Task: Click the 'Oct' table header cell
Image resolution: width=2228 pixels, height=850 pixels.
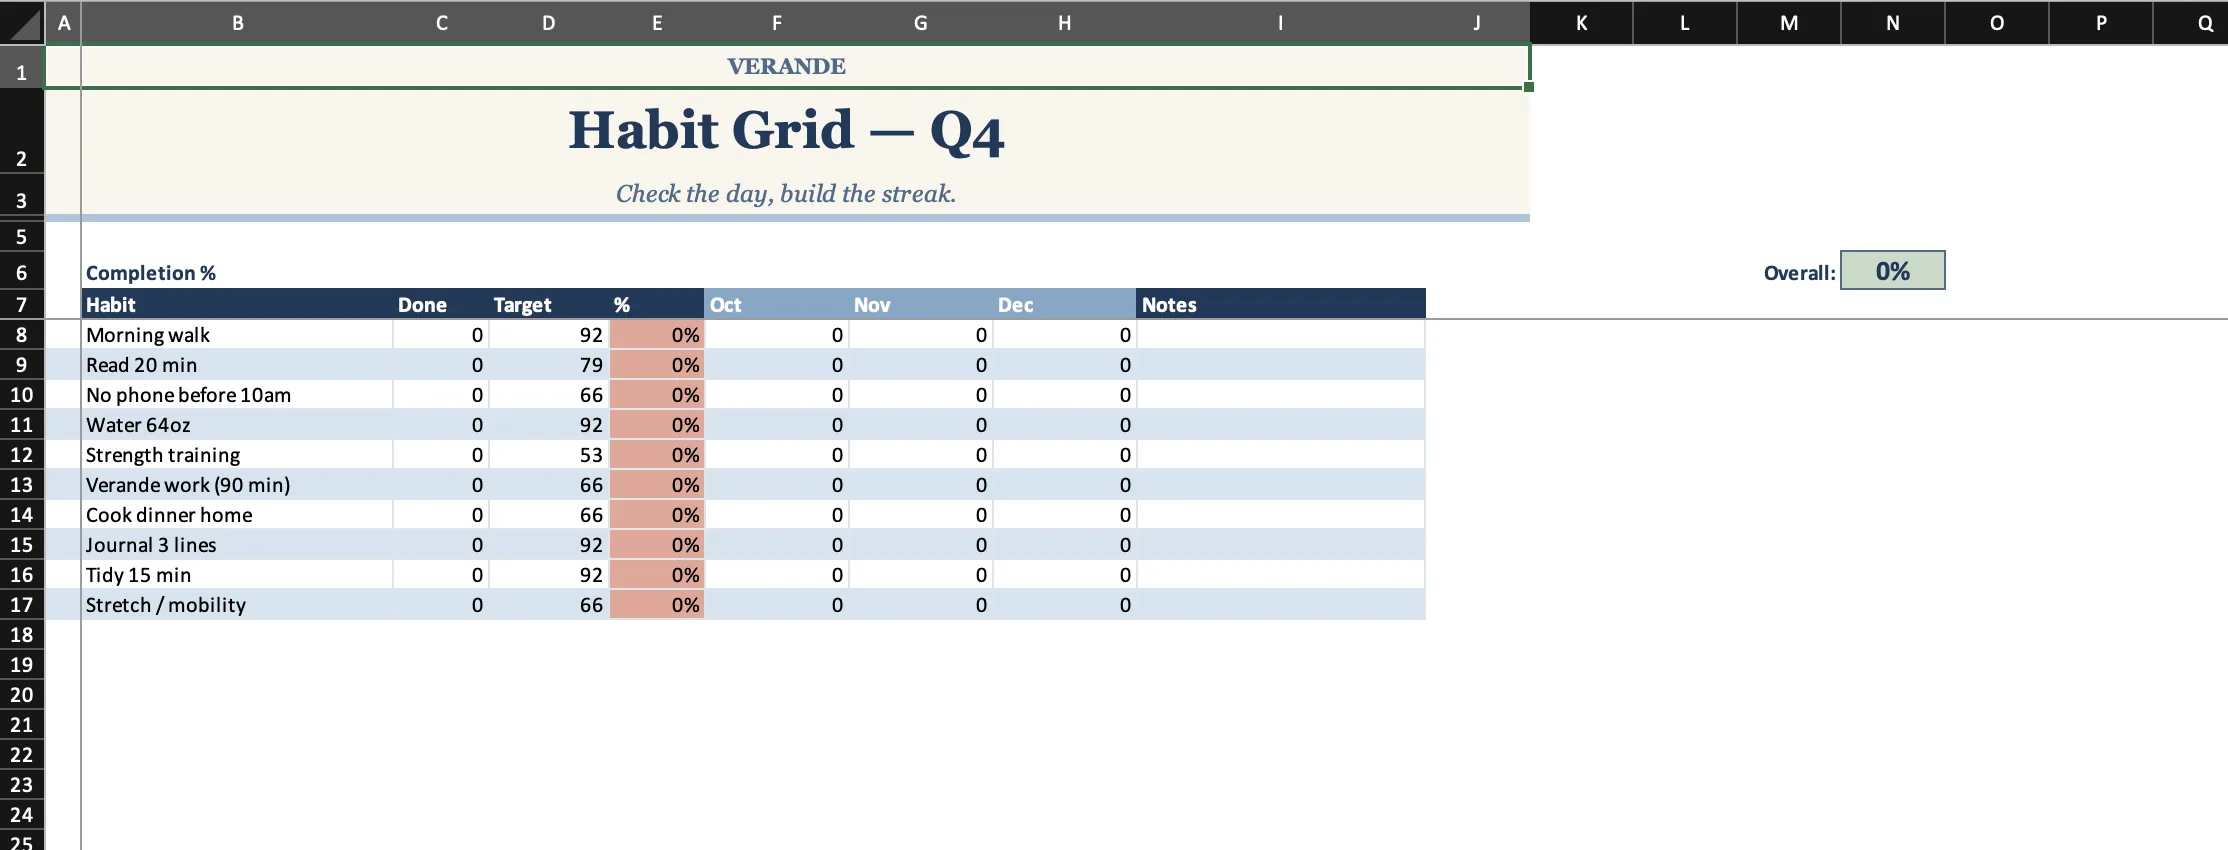Action: (x=777, y=304)
